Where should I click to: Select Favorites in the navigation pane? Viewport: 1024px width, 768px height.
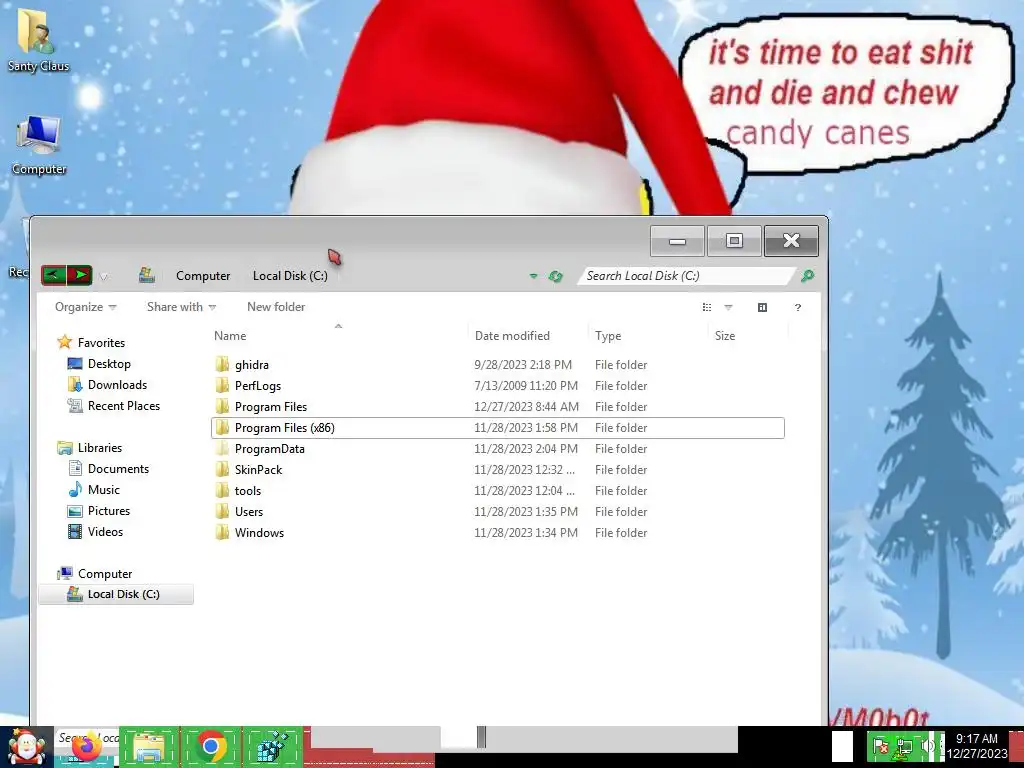click(101, 342)
